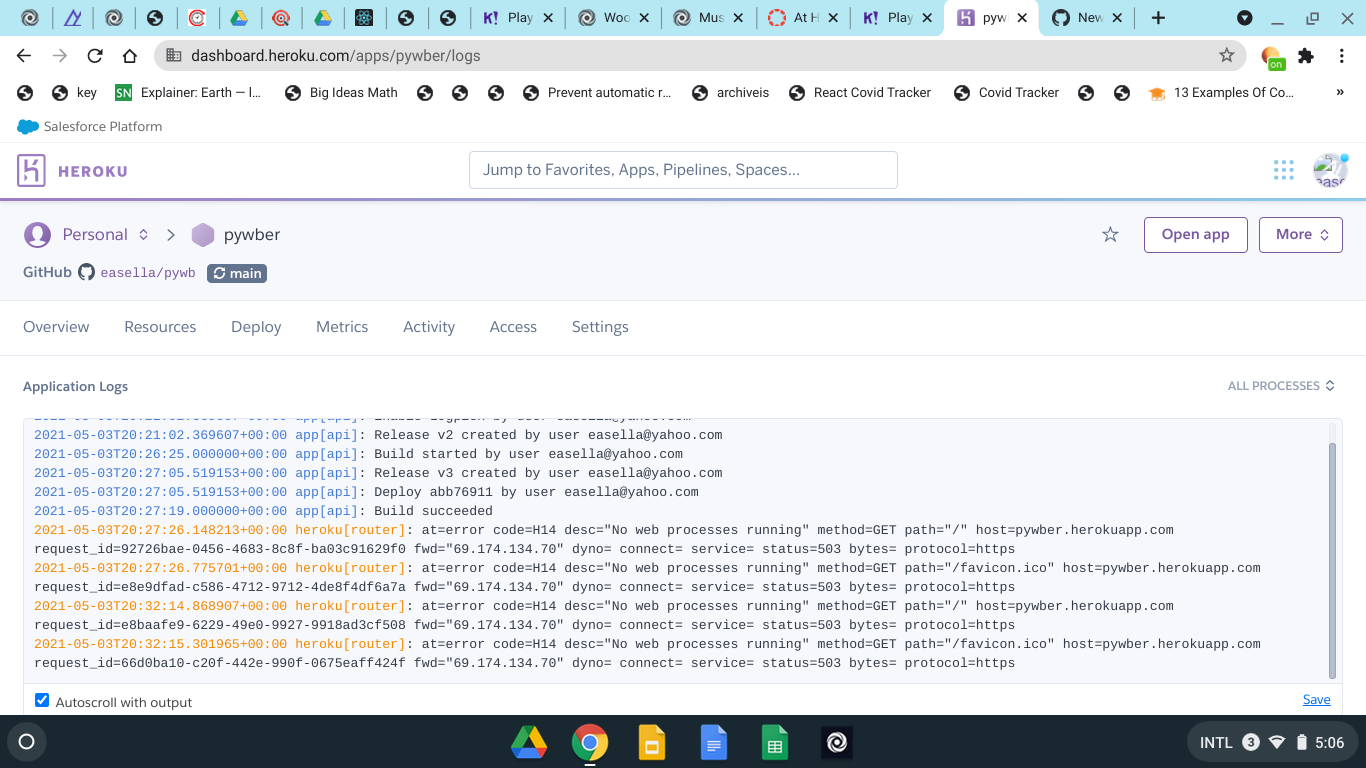1366x768 pixels.
Task: Open Google Slides from the shelf
Action: point(652,742)
